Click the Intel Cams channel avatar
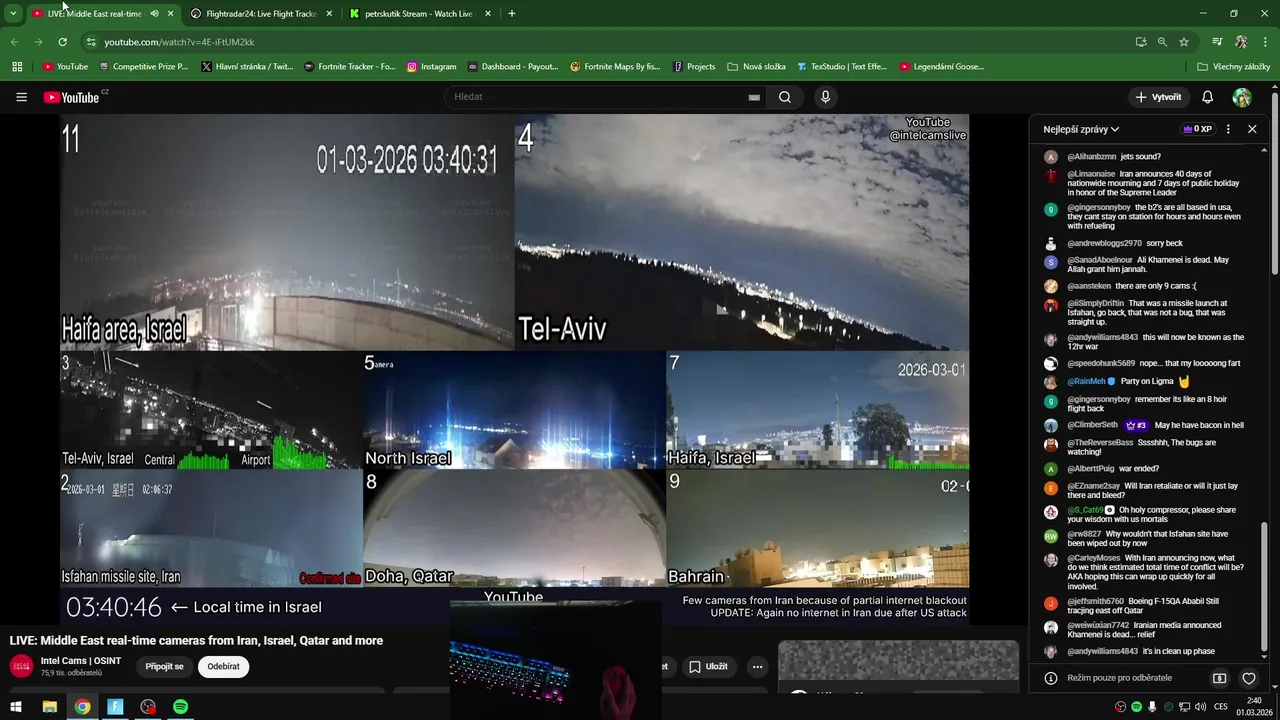 click(x=21, y=666)
